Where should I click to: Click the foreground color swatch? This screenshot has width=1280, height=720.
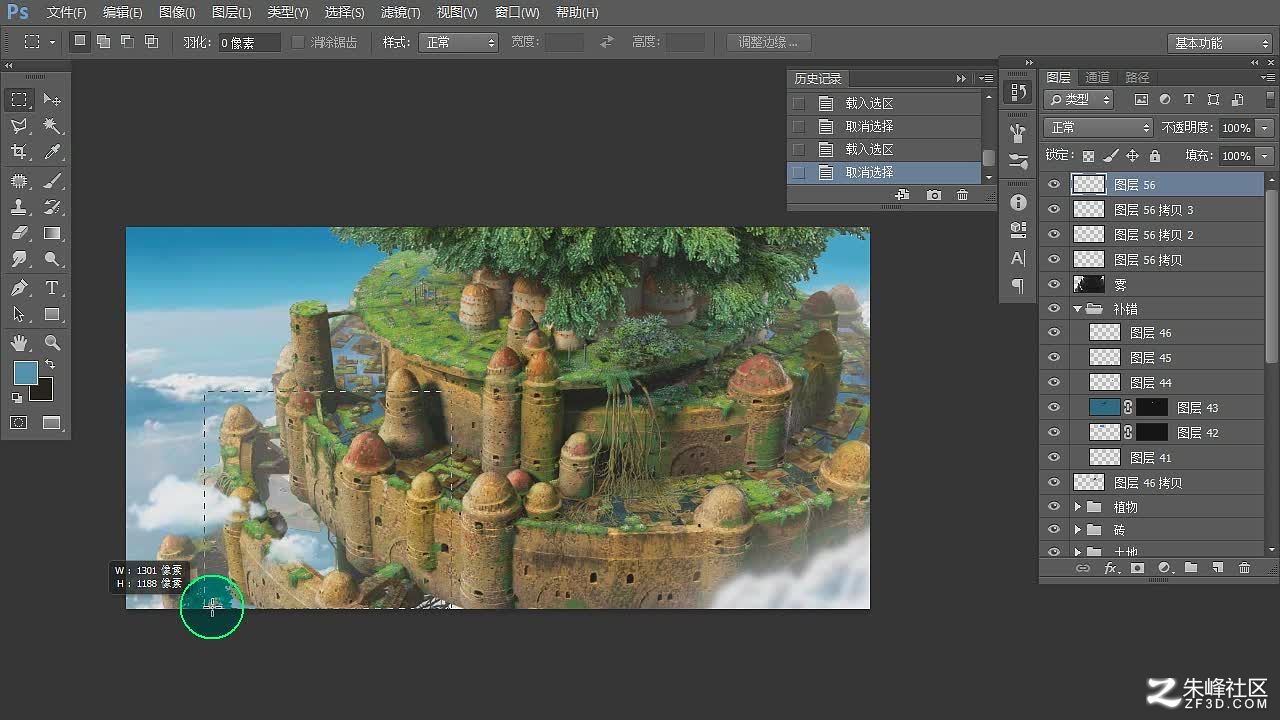point(25,372)
